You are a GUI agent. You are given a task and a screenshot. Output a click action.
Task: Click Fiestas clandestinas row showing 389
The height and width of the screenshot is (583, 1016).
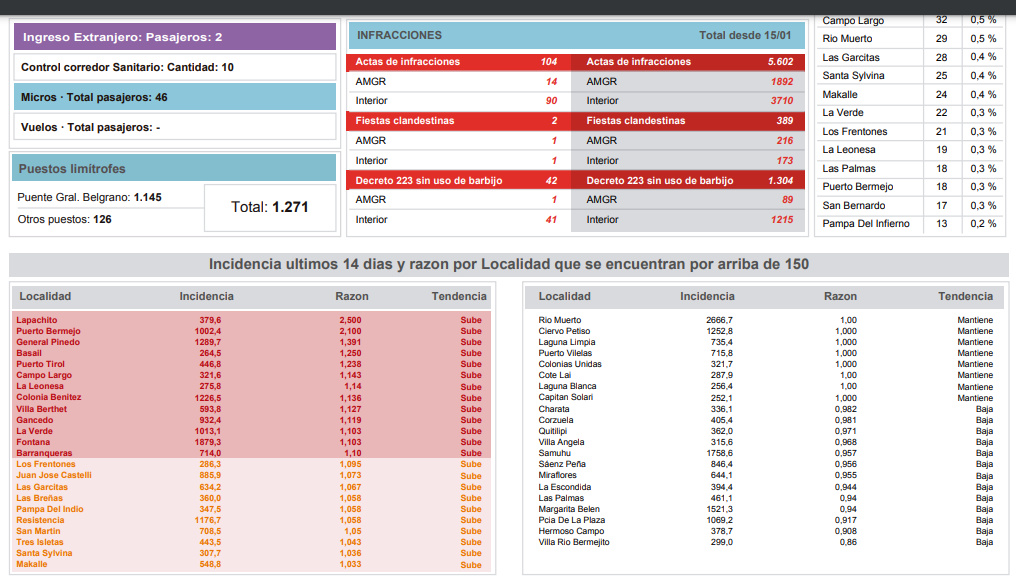point(688,121)
